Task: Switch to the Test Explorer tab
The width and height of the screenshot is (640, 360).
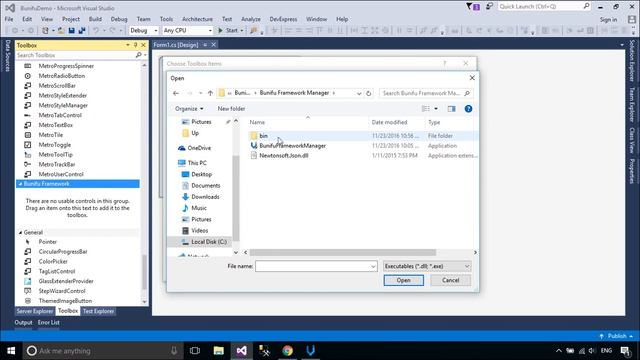Action: pyautogui.click(x=98, y=311)
